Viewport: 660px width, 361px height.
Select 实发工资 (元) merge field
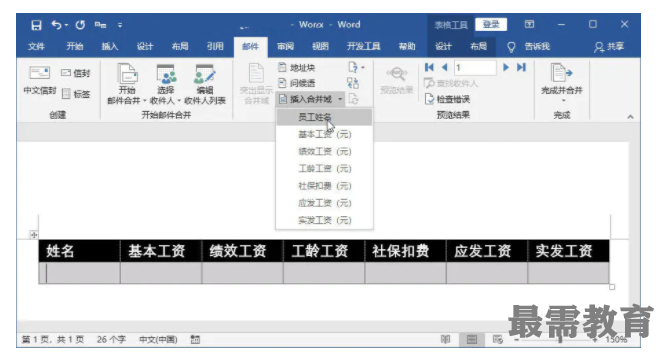pos(324,220)
